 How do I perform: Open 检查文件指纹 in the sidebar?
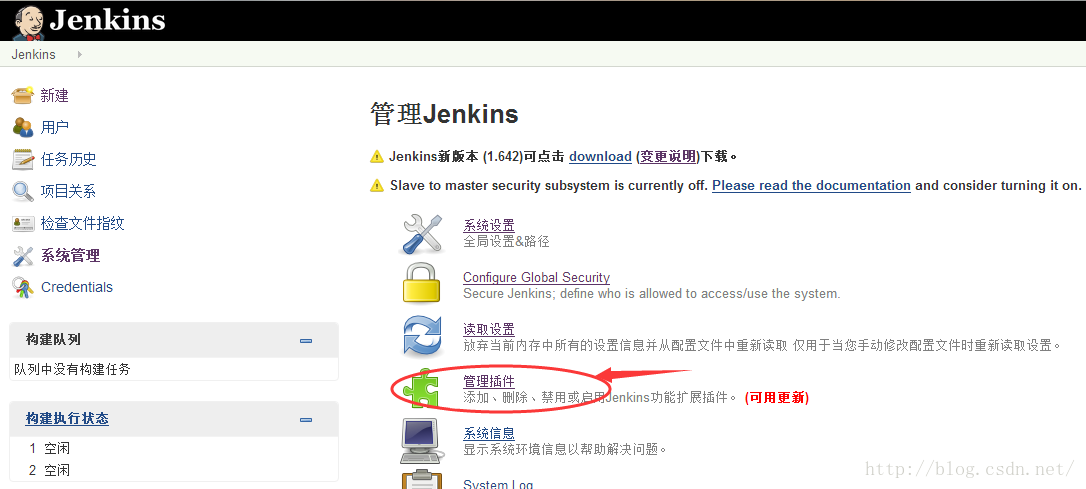click(x=82, y=224)
